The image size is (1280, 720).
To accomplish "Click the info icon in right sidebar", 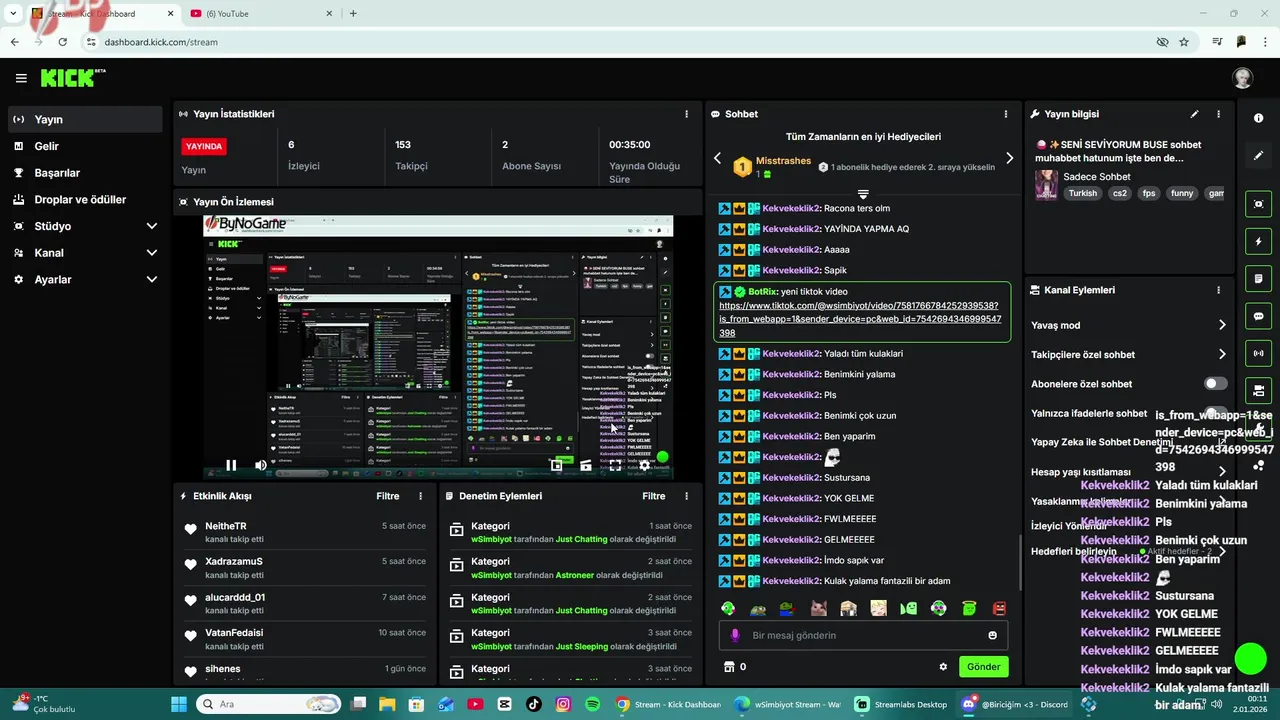I will click(x=1258, y=118).
